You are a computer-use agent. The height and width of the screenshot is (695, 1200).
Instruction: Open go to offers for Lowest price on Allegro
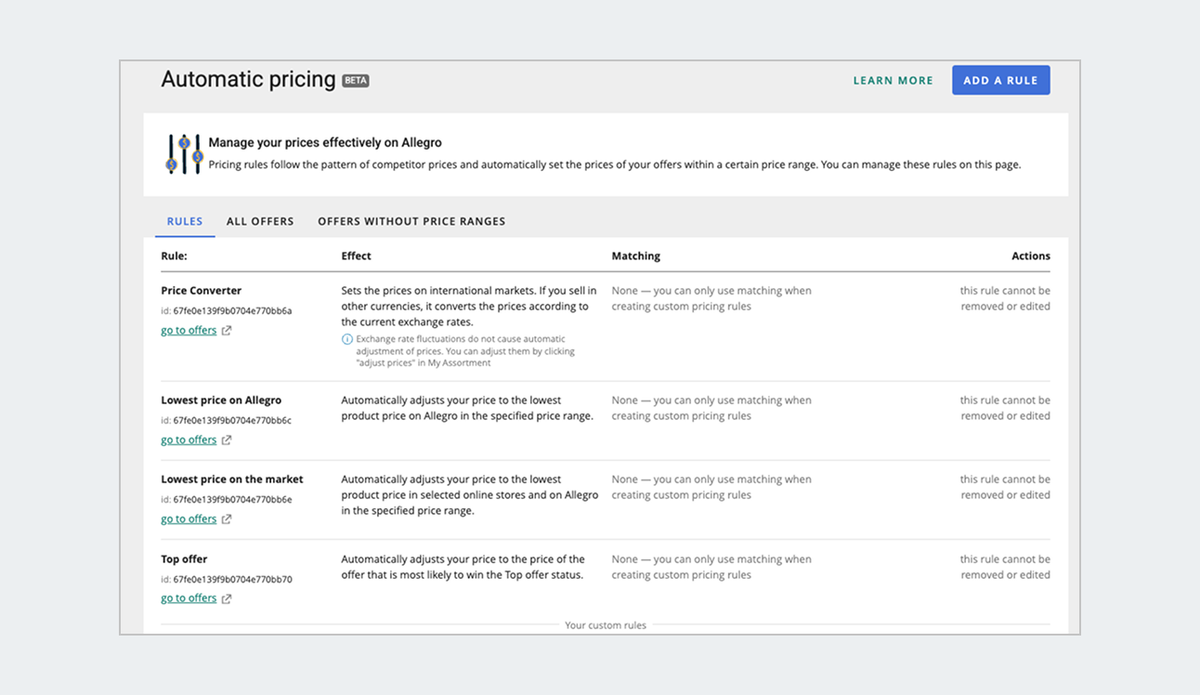189,440
